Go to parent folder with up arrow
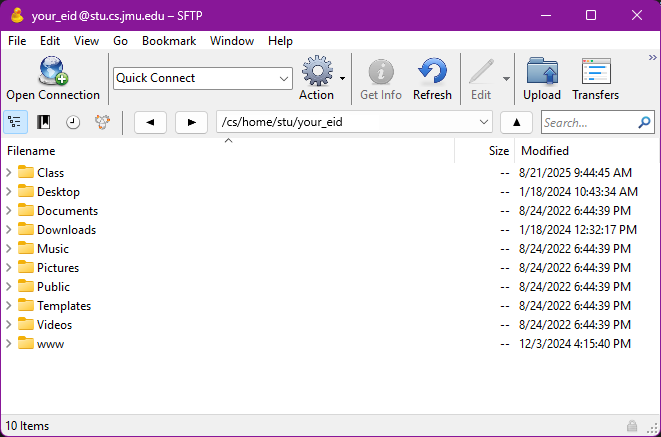 (x=516, y=122)
